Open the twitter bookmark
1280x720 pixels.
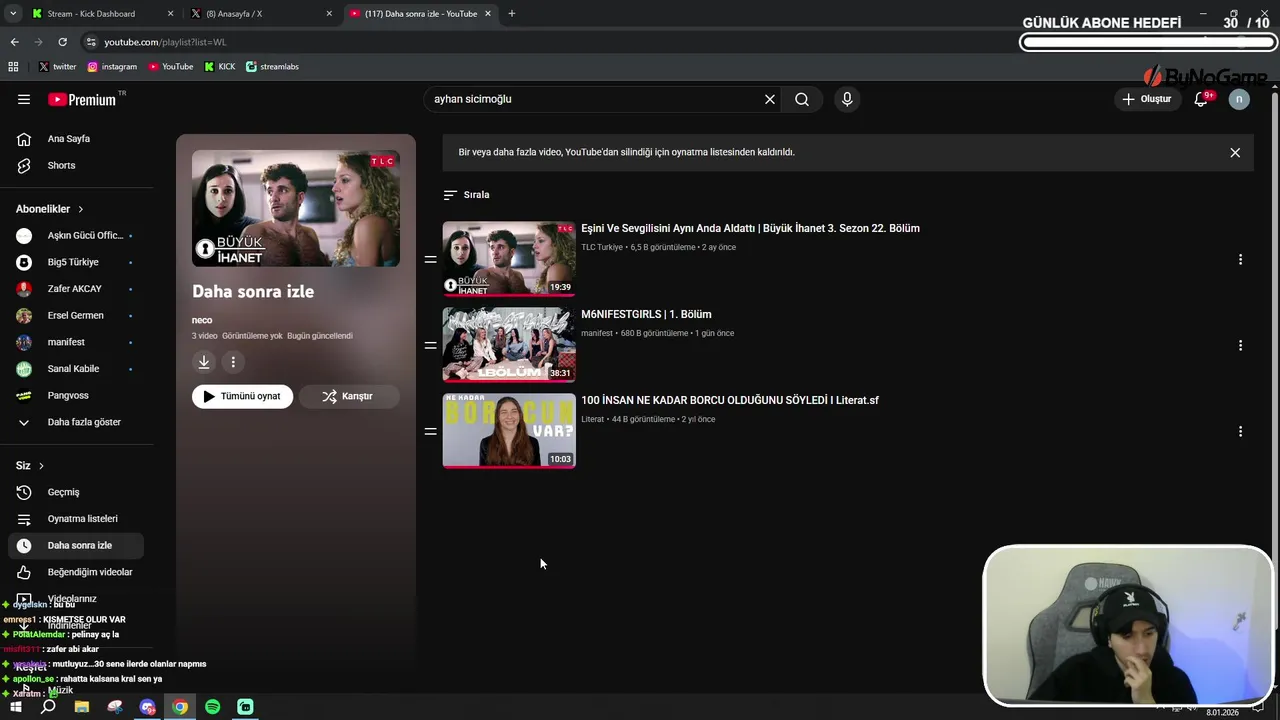57,66
